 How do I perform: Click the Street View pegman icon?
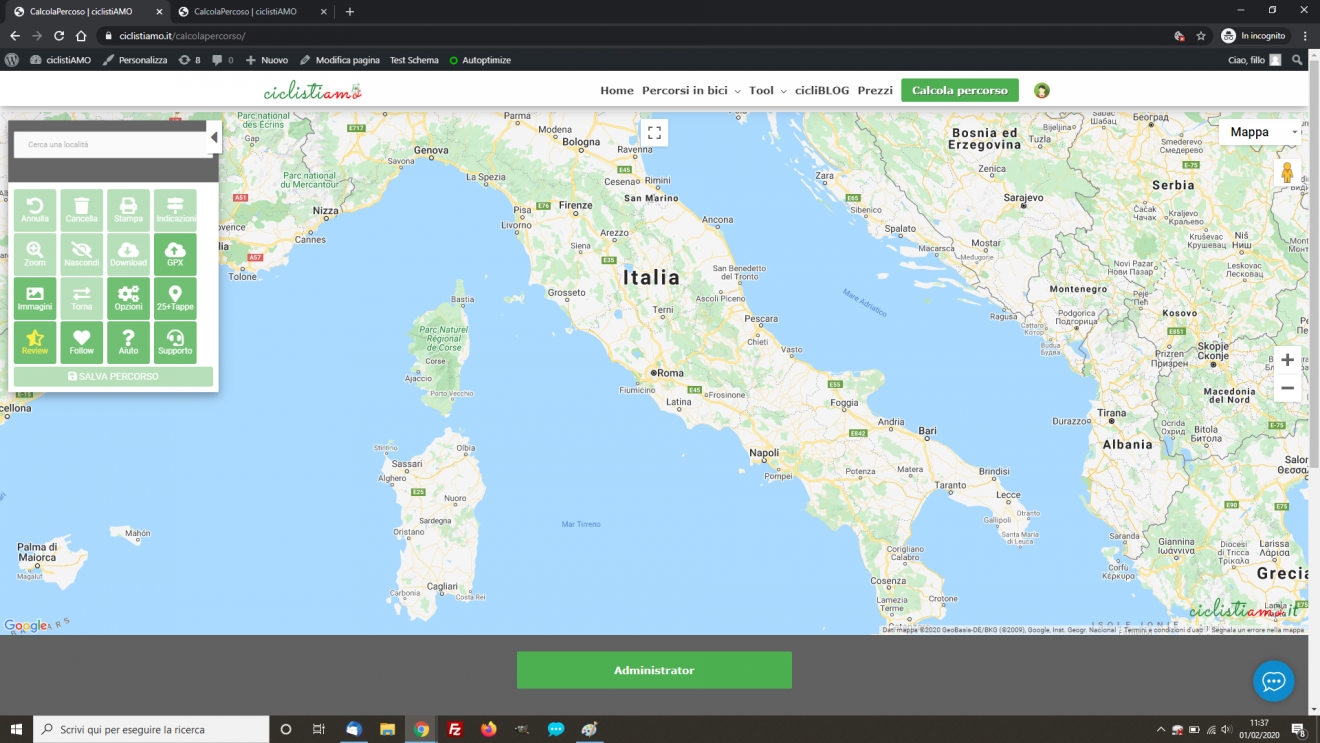tap(1287, 173)
